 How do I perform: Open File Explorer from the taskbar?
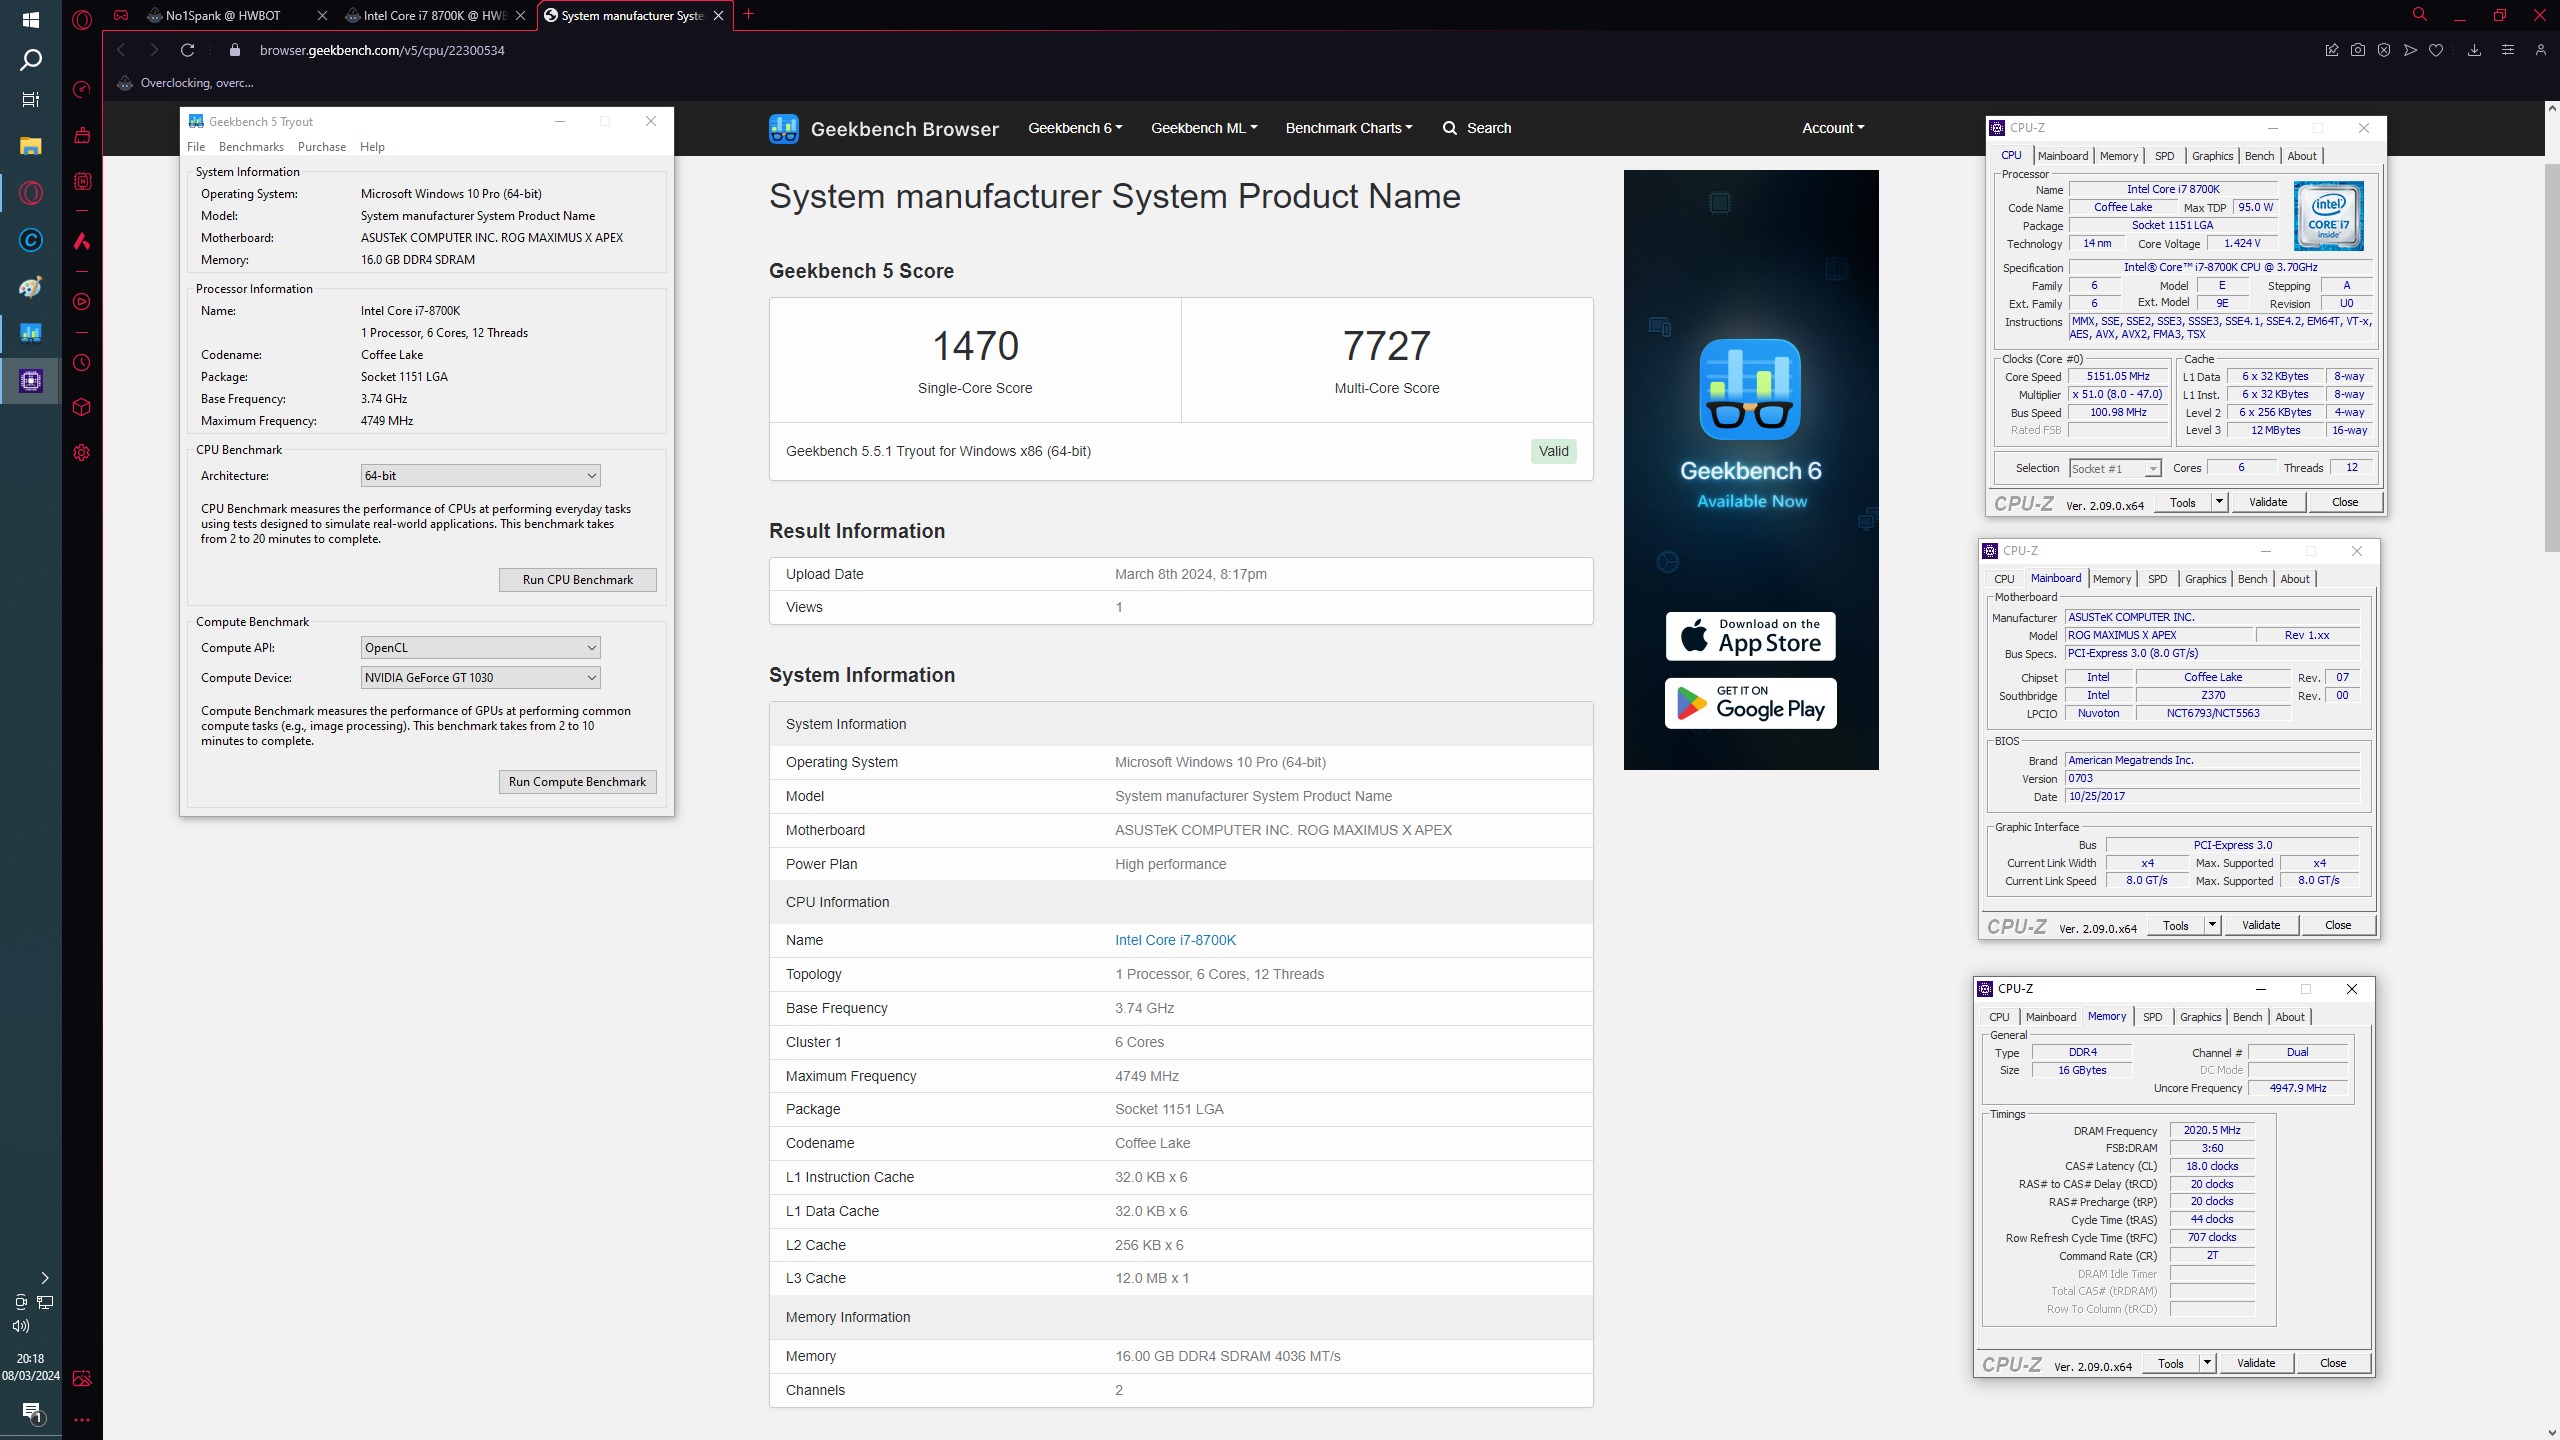(x=31, y=146)
